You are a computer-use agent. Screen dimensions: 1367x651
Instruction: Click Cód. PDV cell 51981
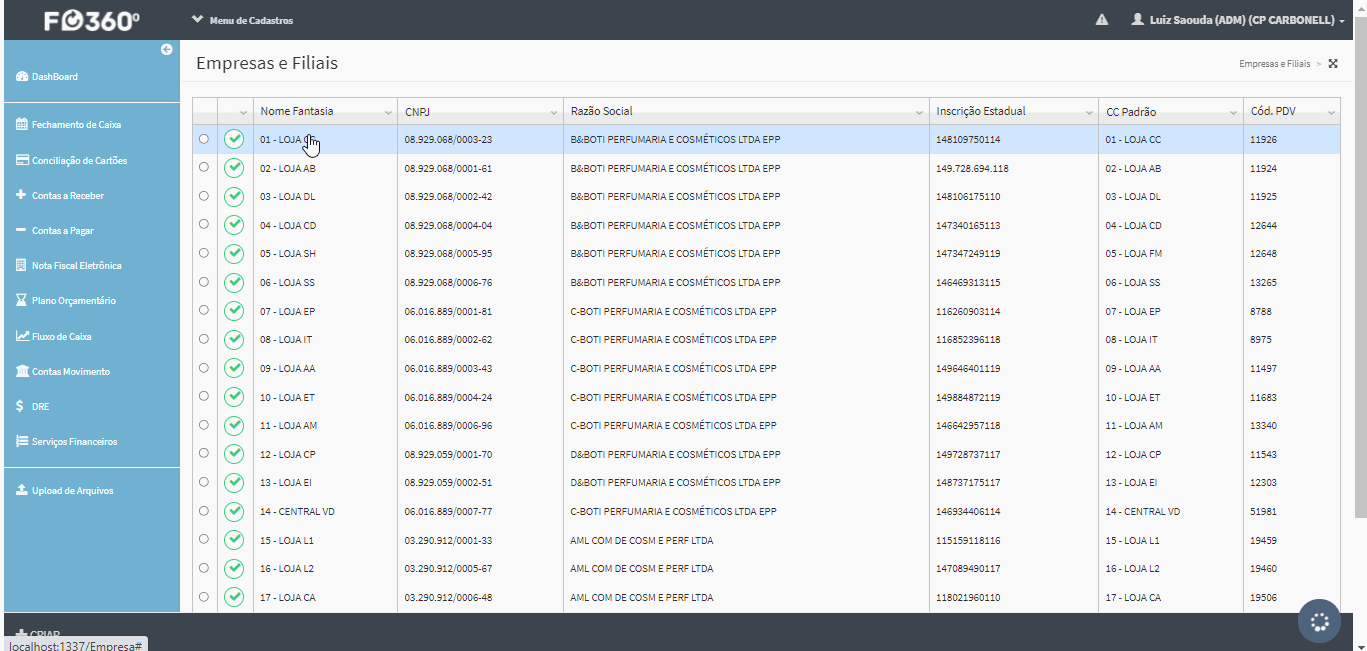pyautogui.click(x=1263, y=511)
